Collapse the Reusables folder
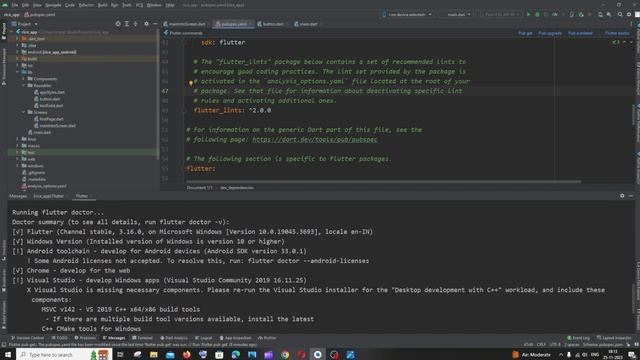Viewport: 640px width, 360px height. coord(24,85)
